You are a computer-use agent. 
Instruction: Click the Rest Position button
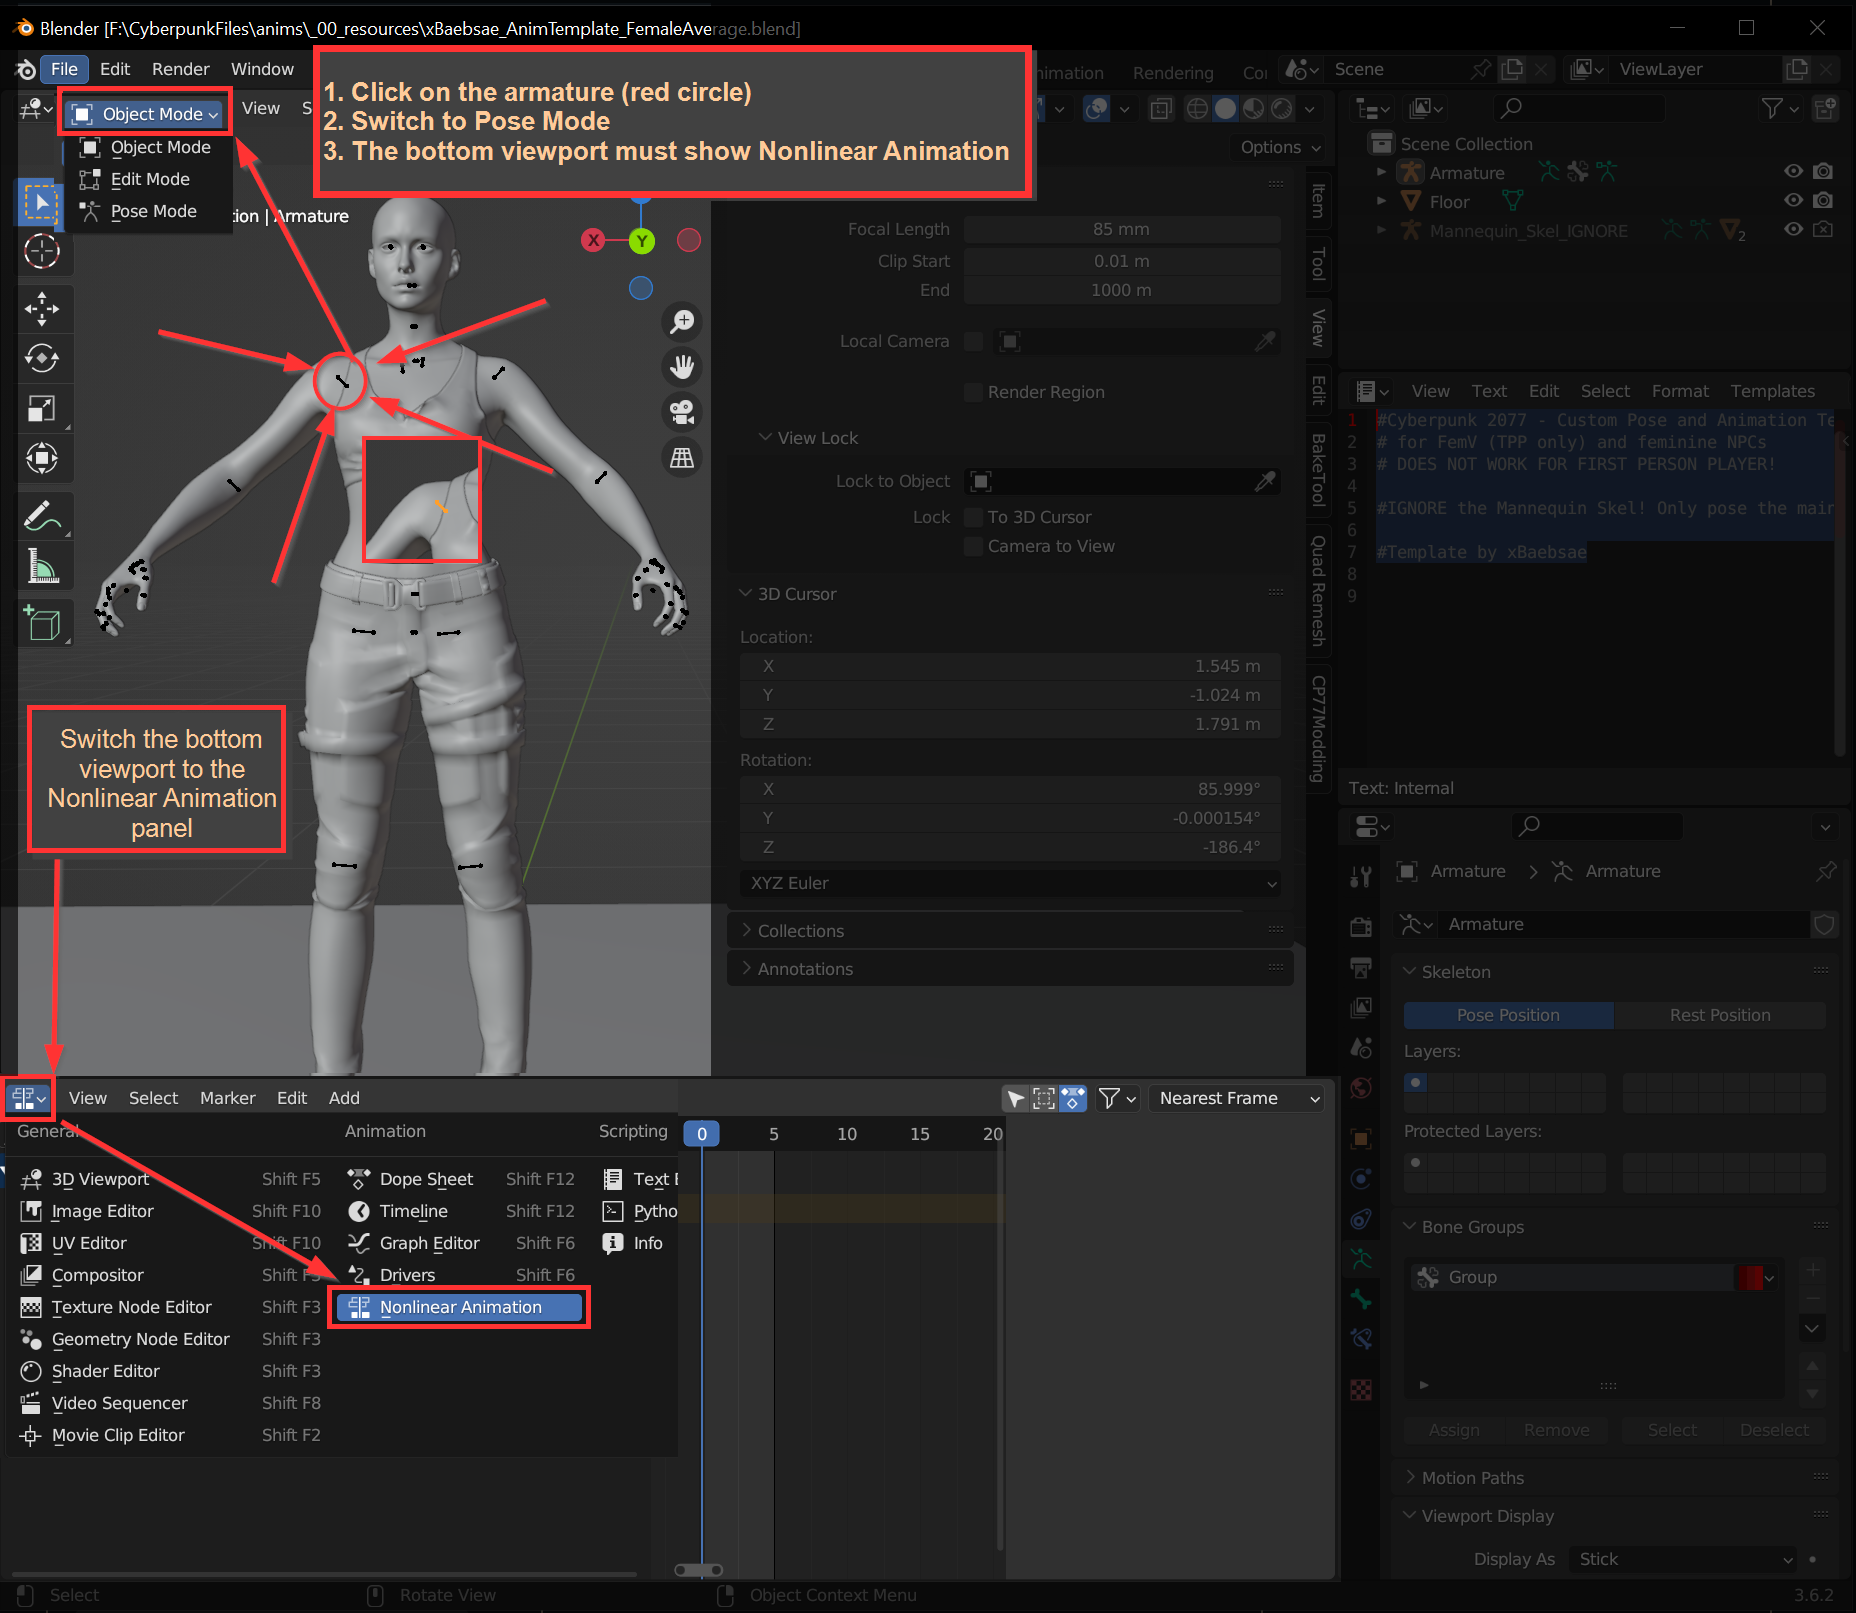[x=1719, y=1015]
